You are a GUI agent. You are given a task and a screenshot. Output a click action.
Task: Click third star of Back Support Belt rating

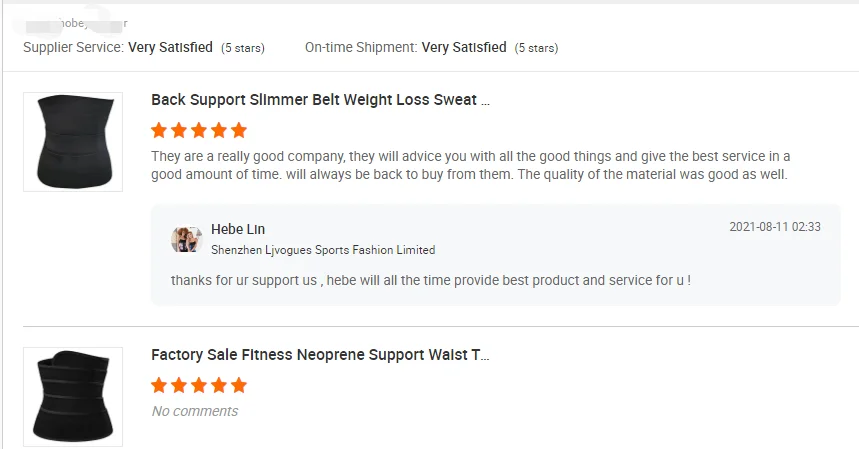click(x=199, y=131)
